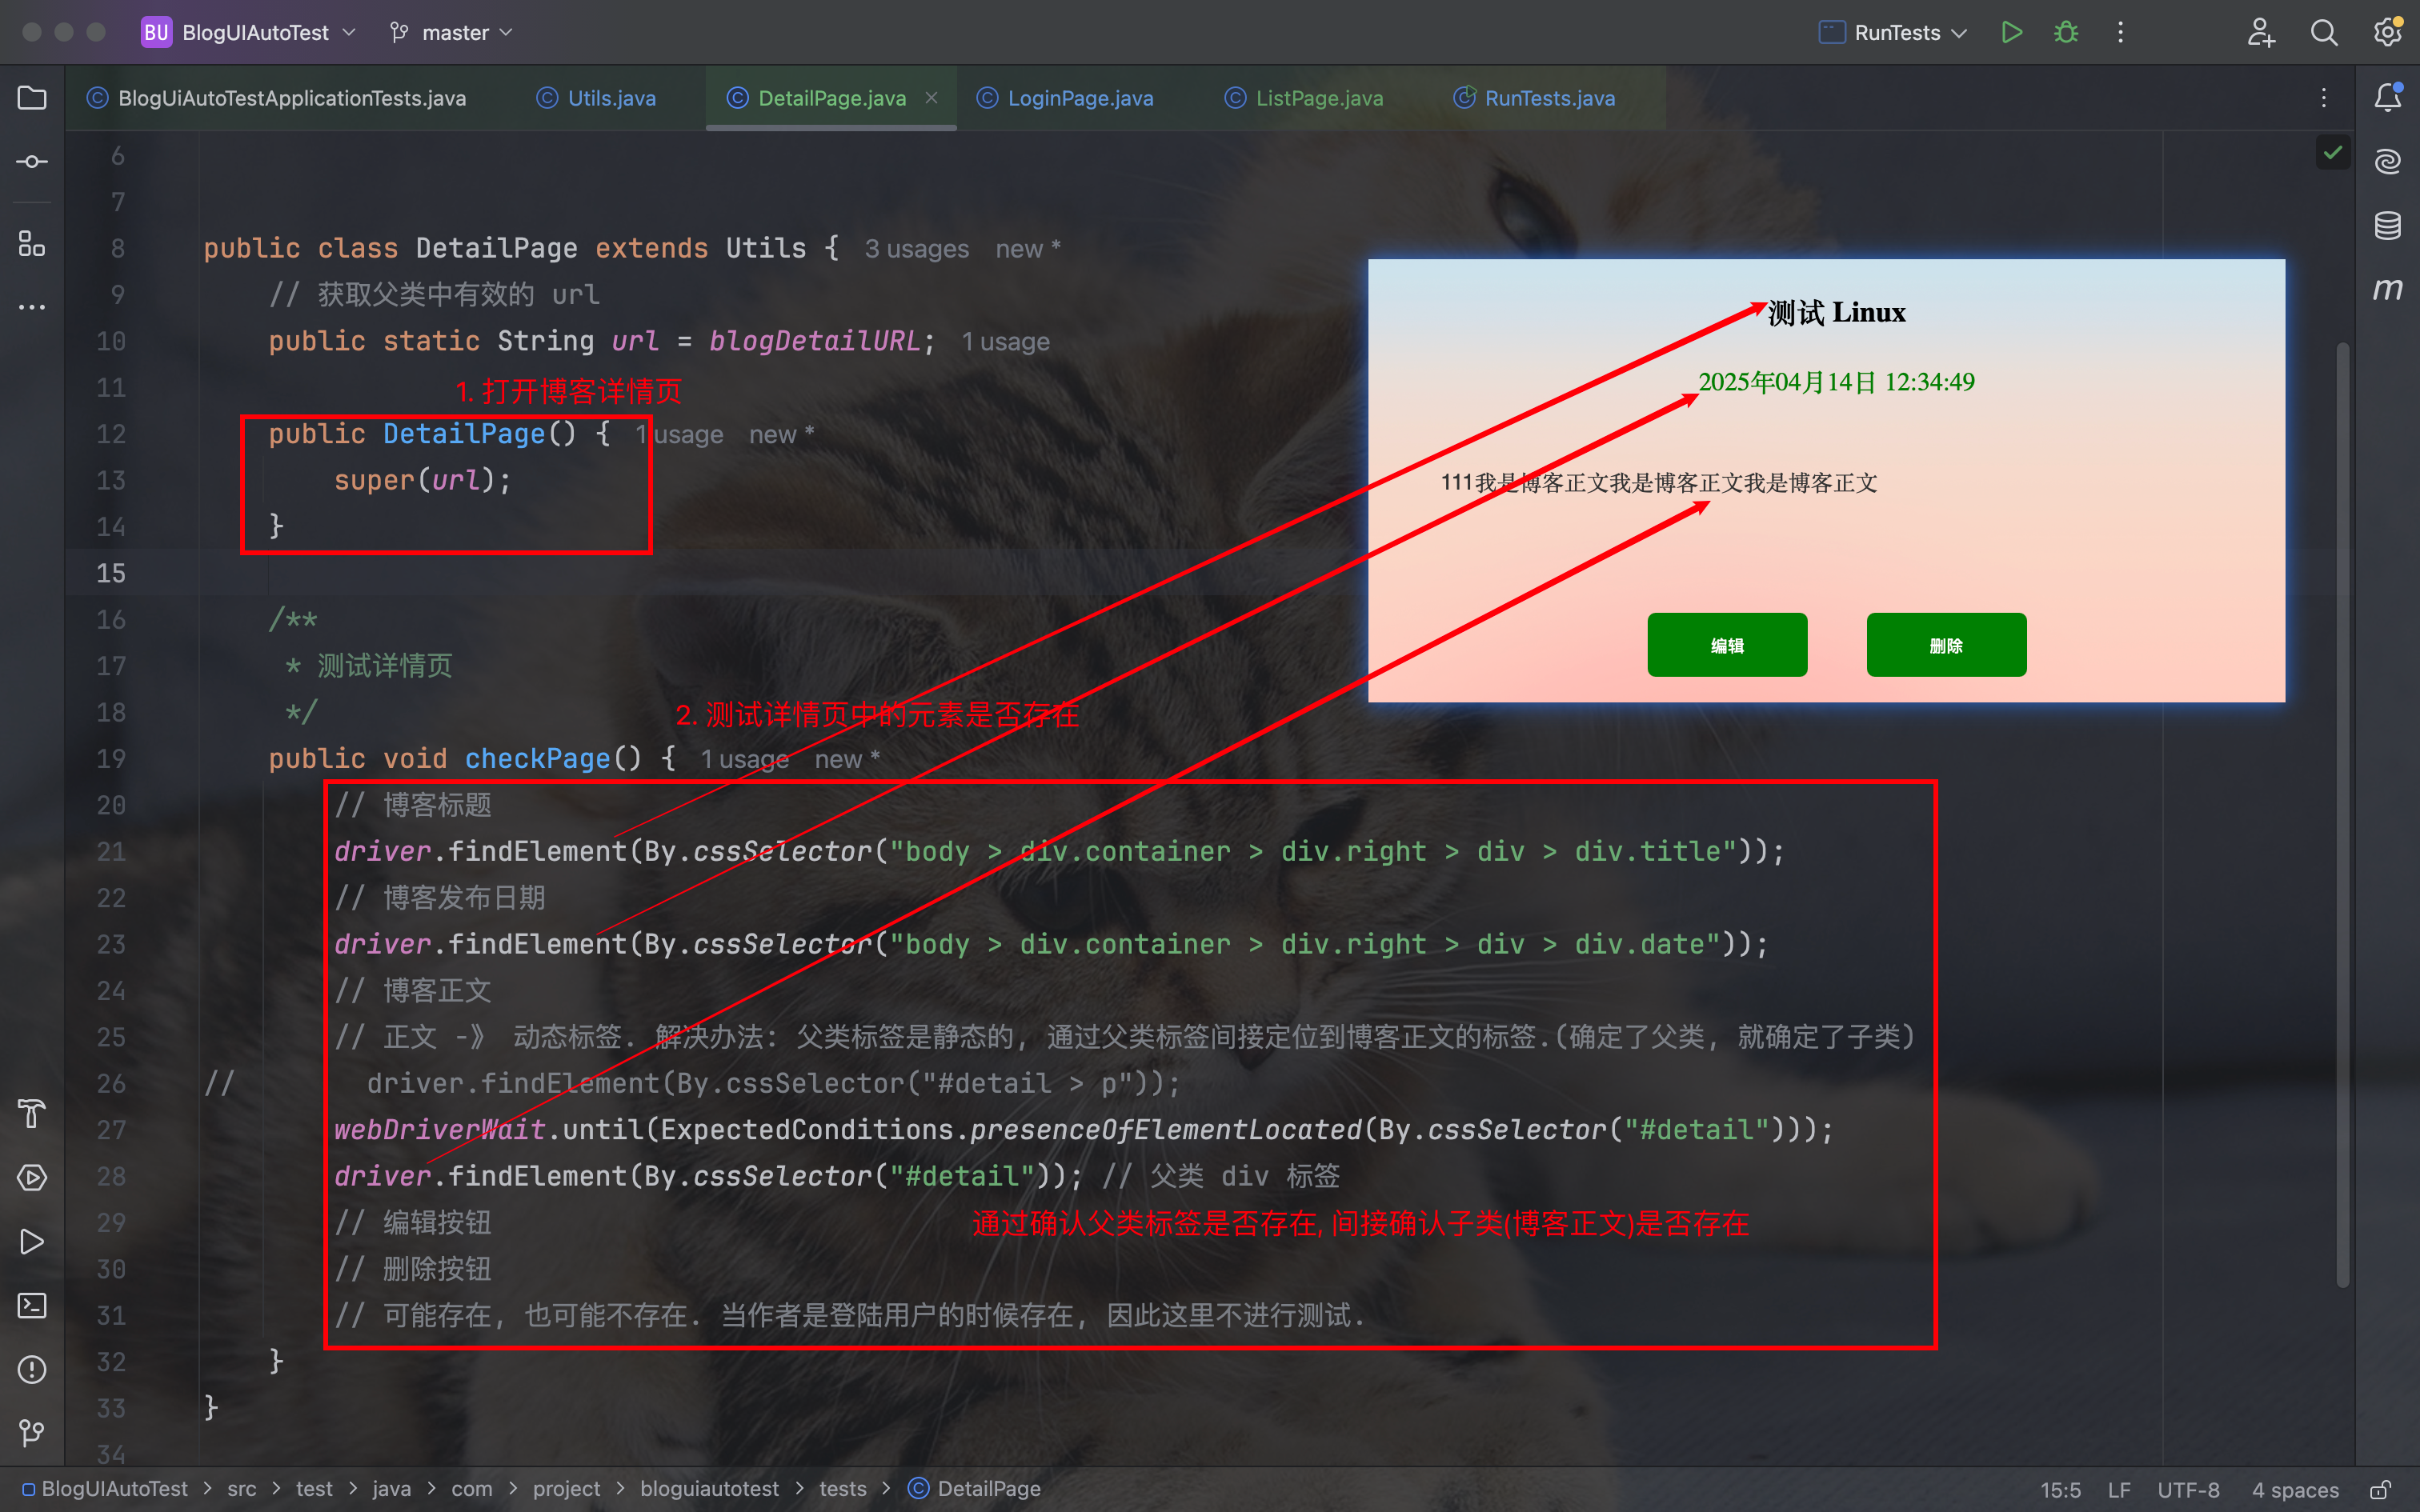Open the Structure tool window icon
The image size is (2420, 1512).
[32, 243]
